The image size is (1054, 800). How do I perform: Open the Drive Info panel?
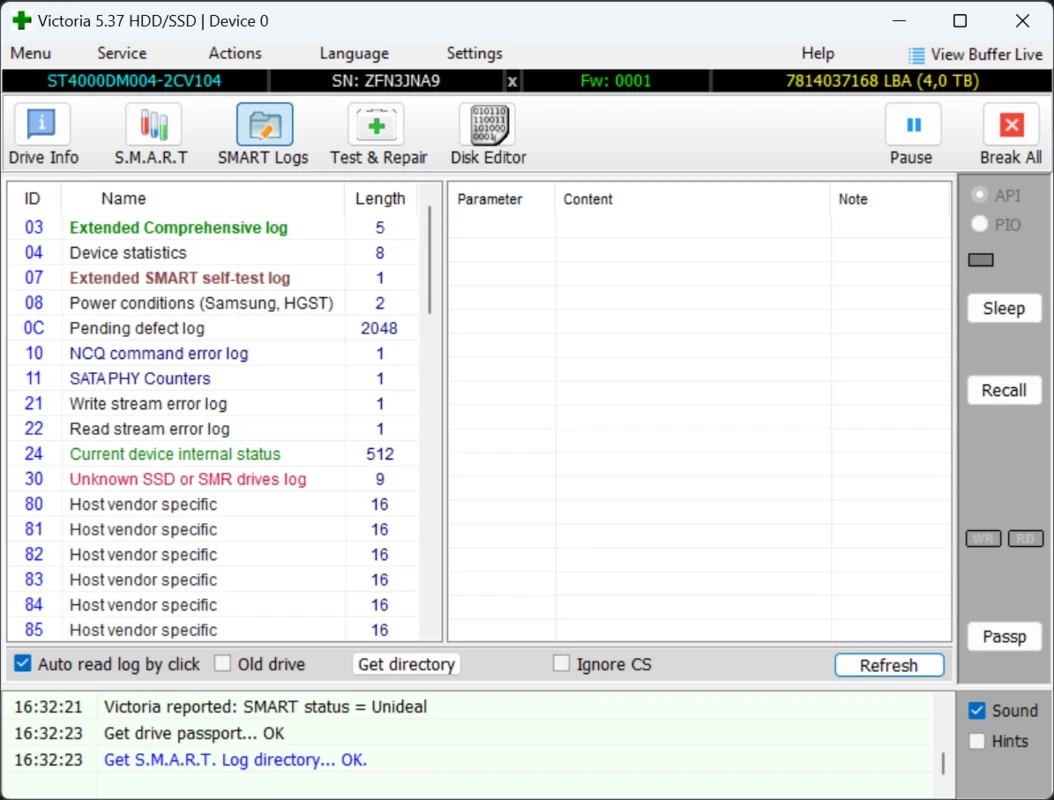tap(41, 125)
